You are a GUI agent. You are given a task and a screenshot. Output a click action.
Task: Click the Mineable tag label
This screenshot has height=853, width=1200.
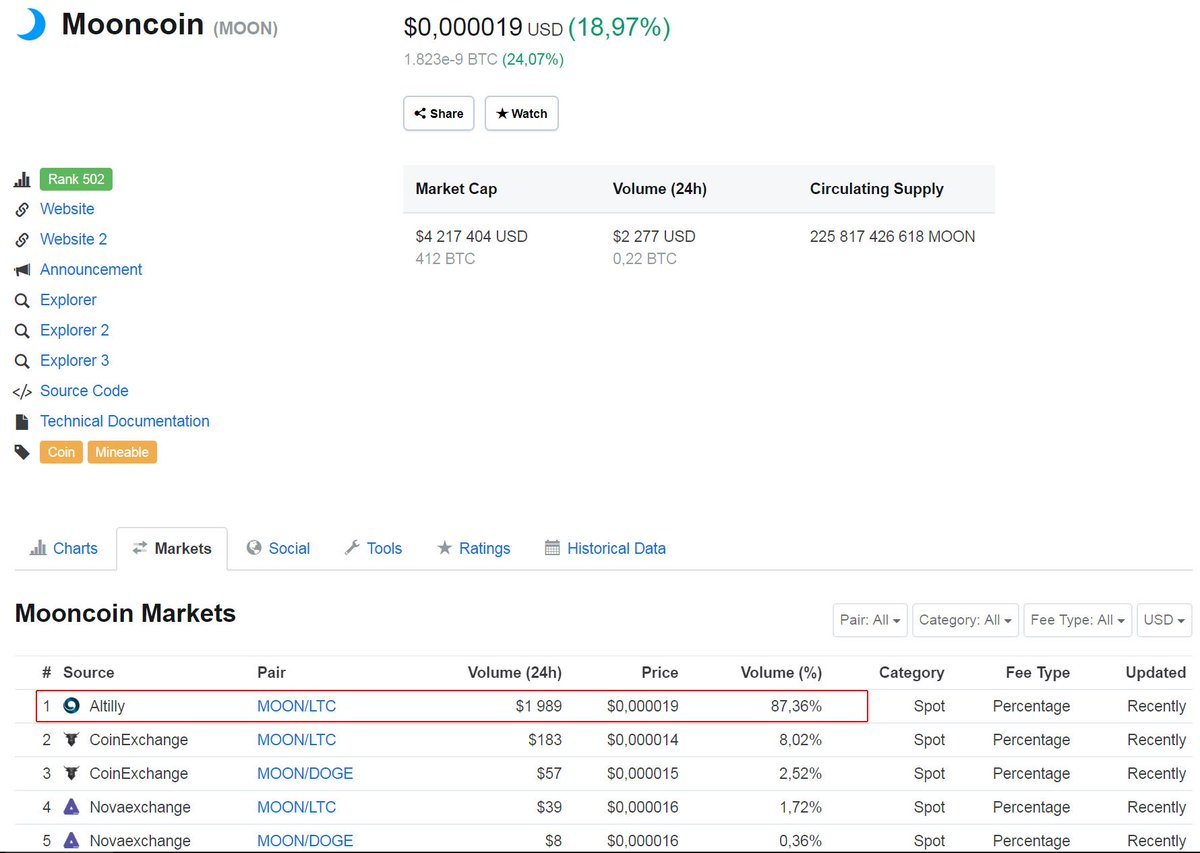[x=122, y=452]
